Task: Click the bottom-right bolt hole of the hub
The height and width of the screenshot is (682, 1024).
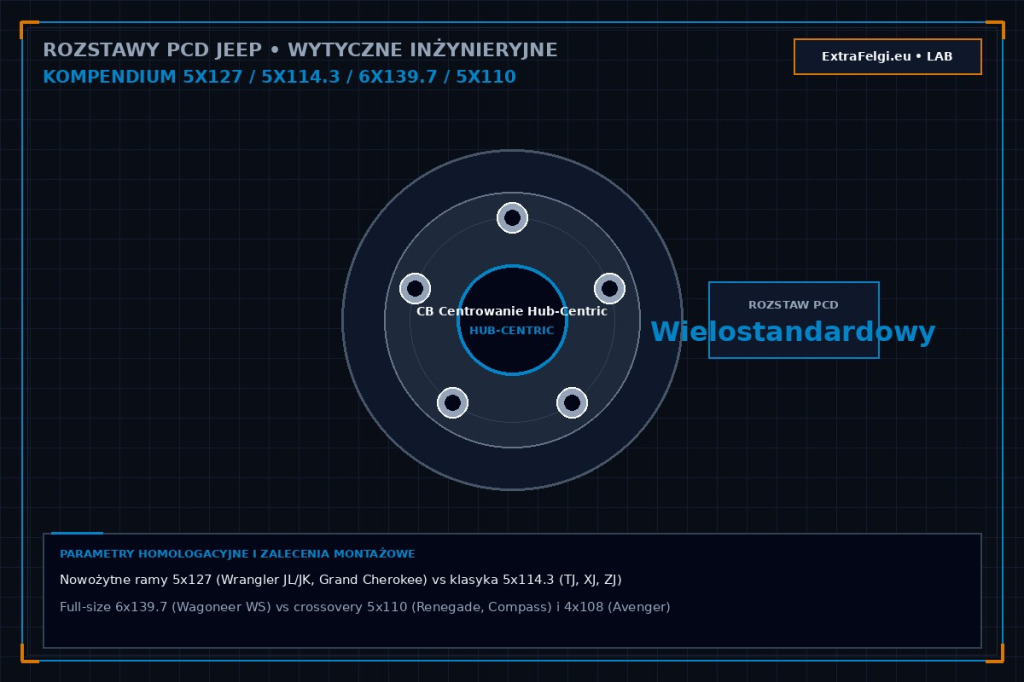Action: click(571, 402)
